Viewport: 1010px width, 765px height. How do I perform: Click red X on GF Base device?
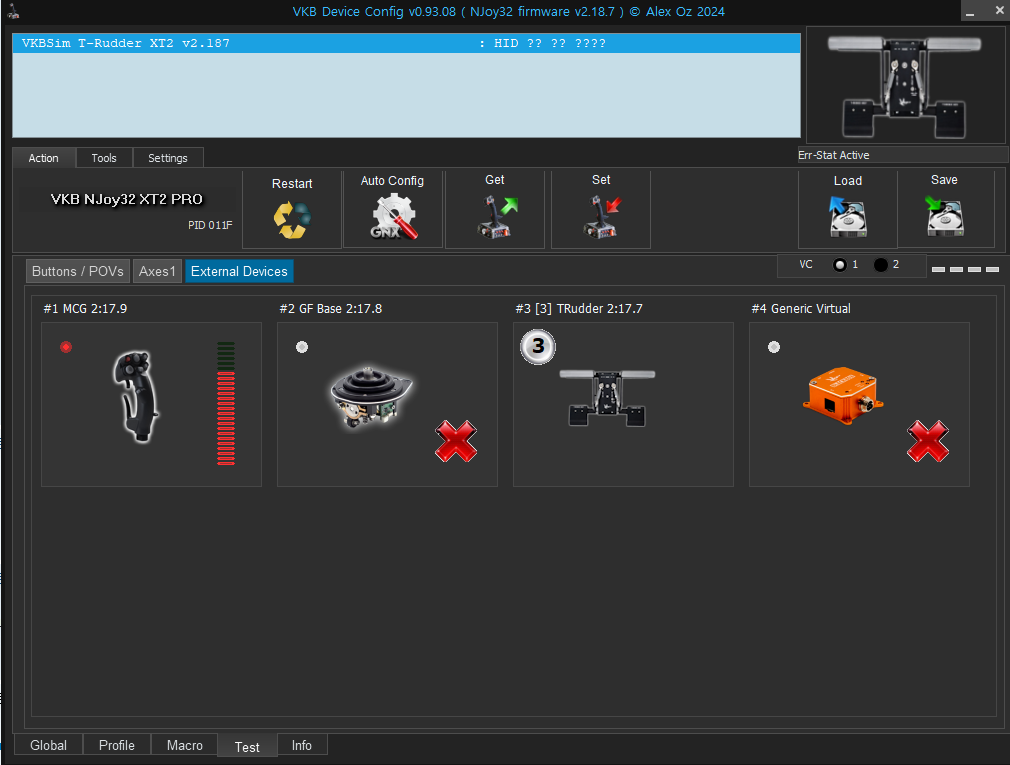tap(456, 441)
